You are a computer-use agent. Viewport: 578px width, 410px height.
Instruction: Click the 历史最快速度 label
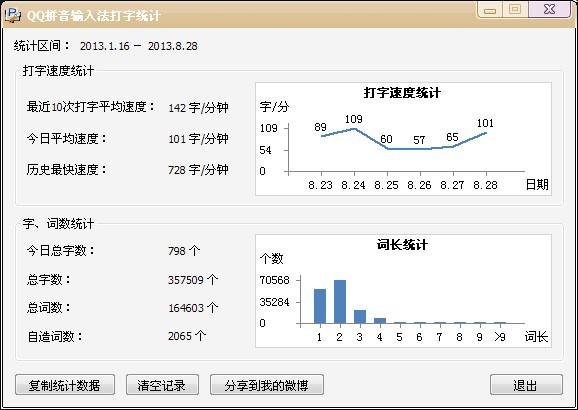66,170
